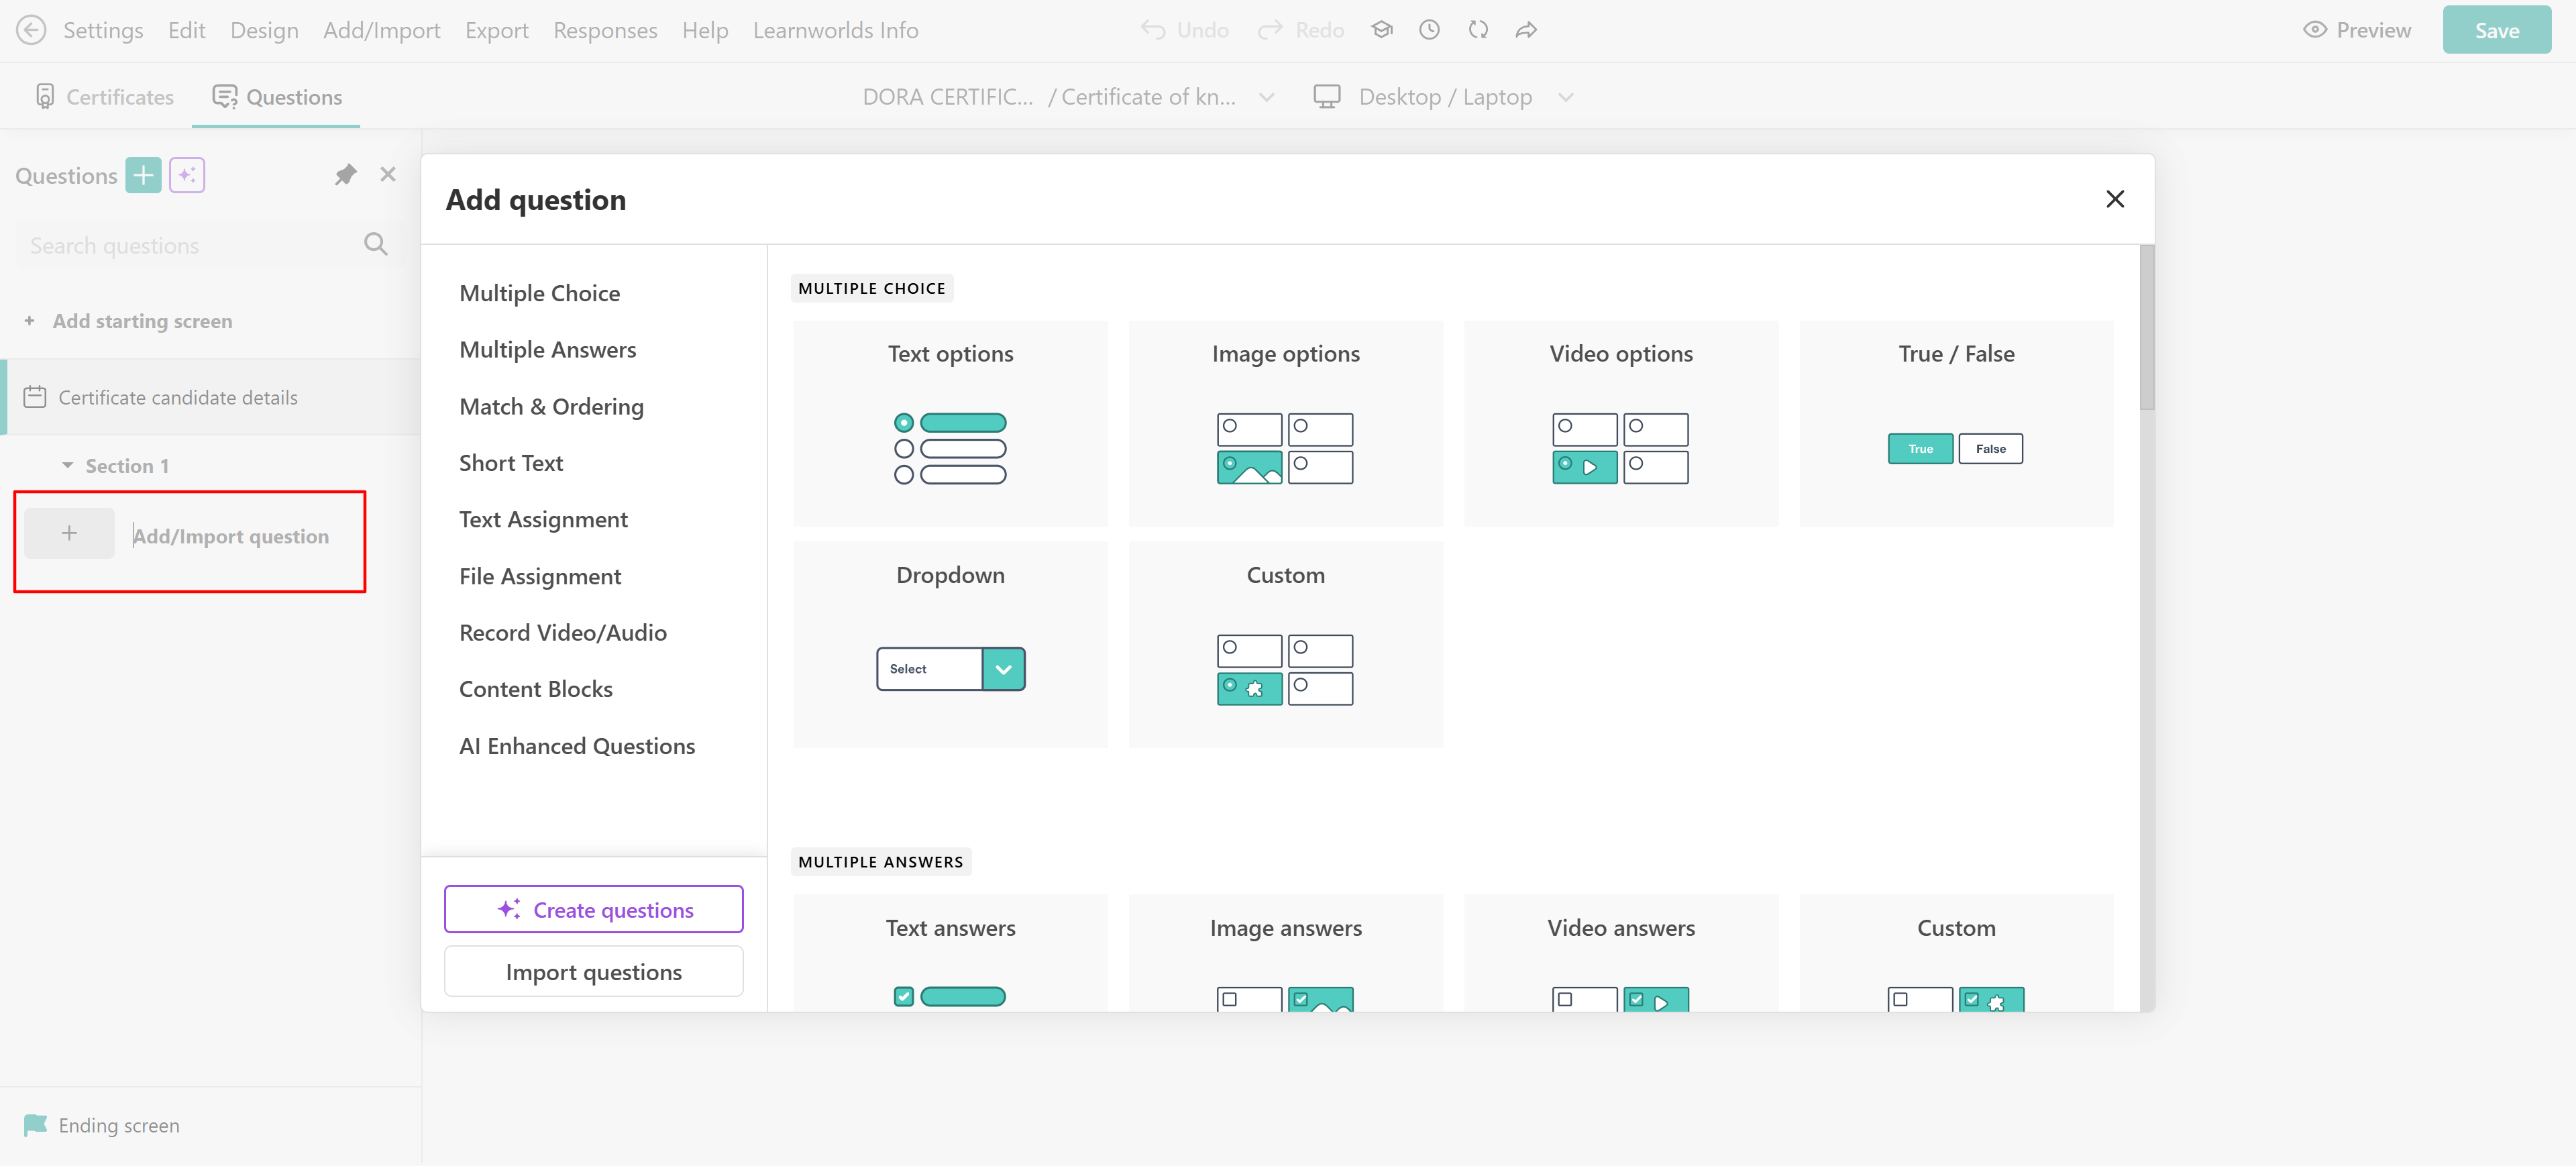
Task: Click the sync refresh icon in toolbar
Action: point(1478,30)
